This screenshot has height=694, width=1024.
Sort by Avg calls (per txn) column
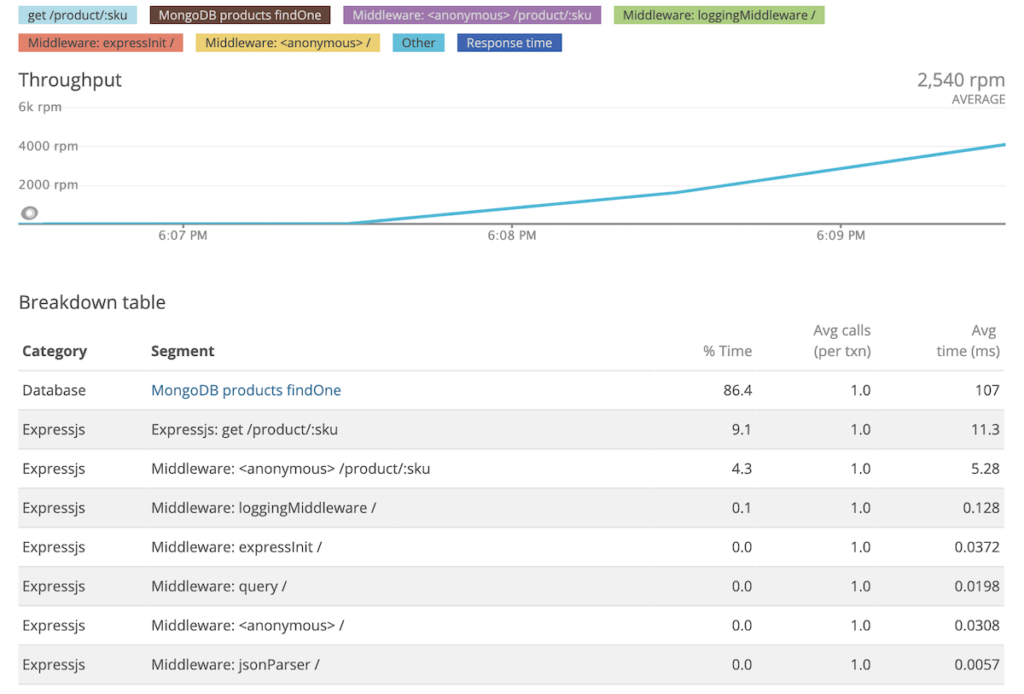point(841,341)
